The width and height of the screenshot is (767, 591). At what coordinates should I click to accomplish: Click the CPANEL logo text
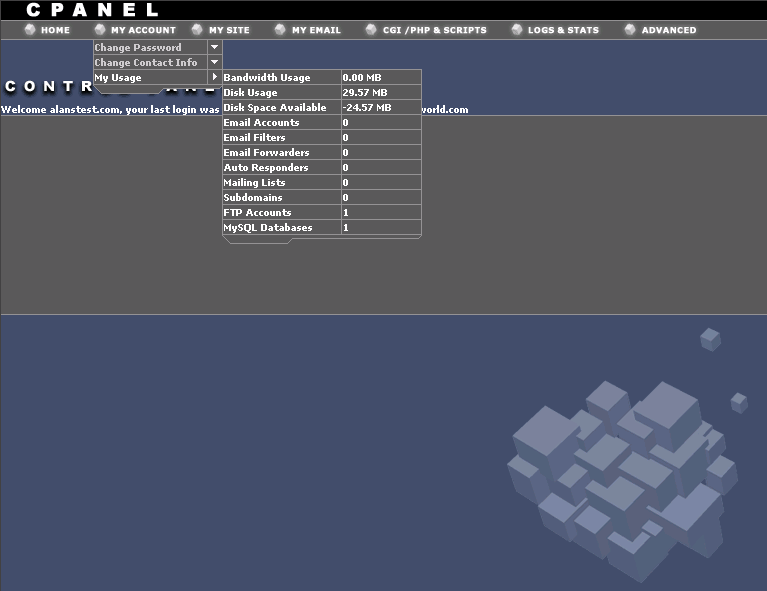pos(92,10)
